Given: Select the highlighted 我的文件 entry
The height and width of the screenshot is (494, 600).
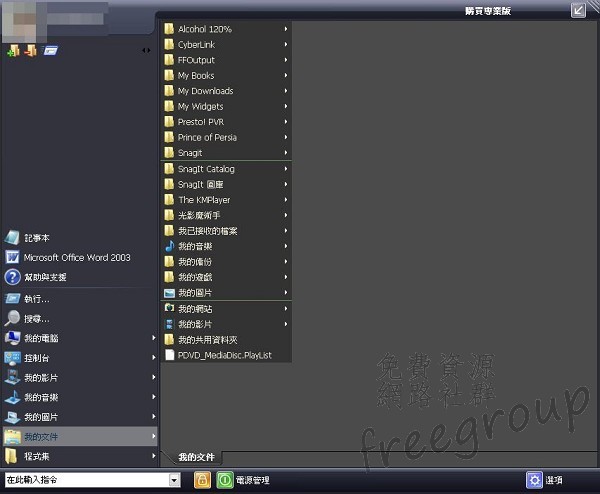Looking at the screenshot, I should 80,437.
